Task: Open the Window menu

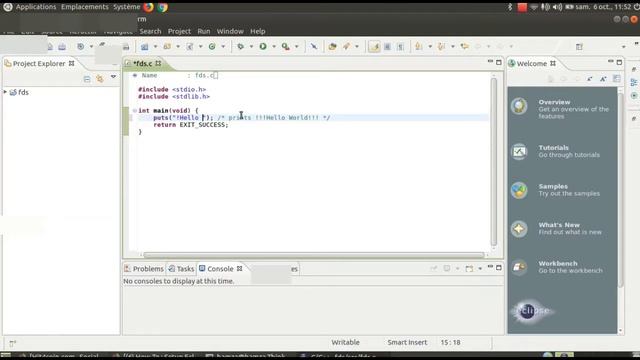Action: click(230, 31)
